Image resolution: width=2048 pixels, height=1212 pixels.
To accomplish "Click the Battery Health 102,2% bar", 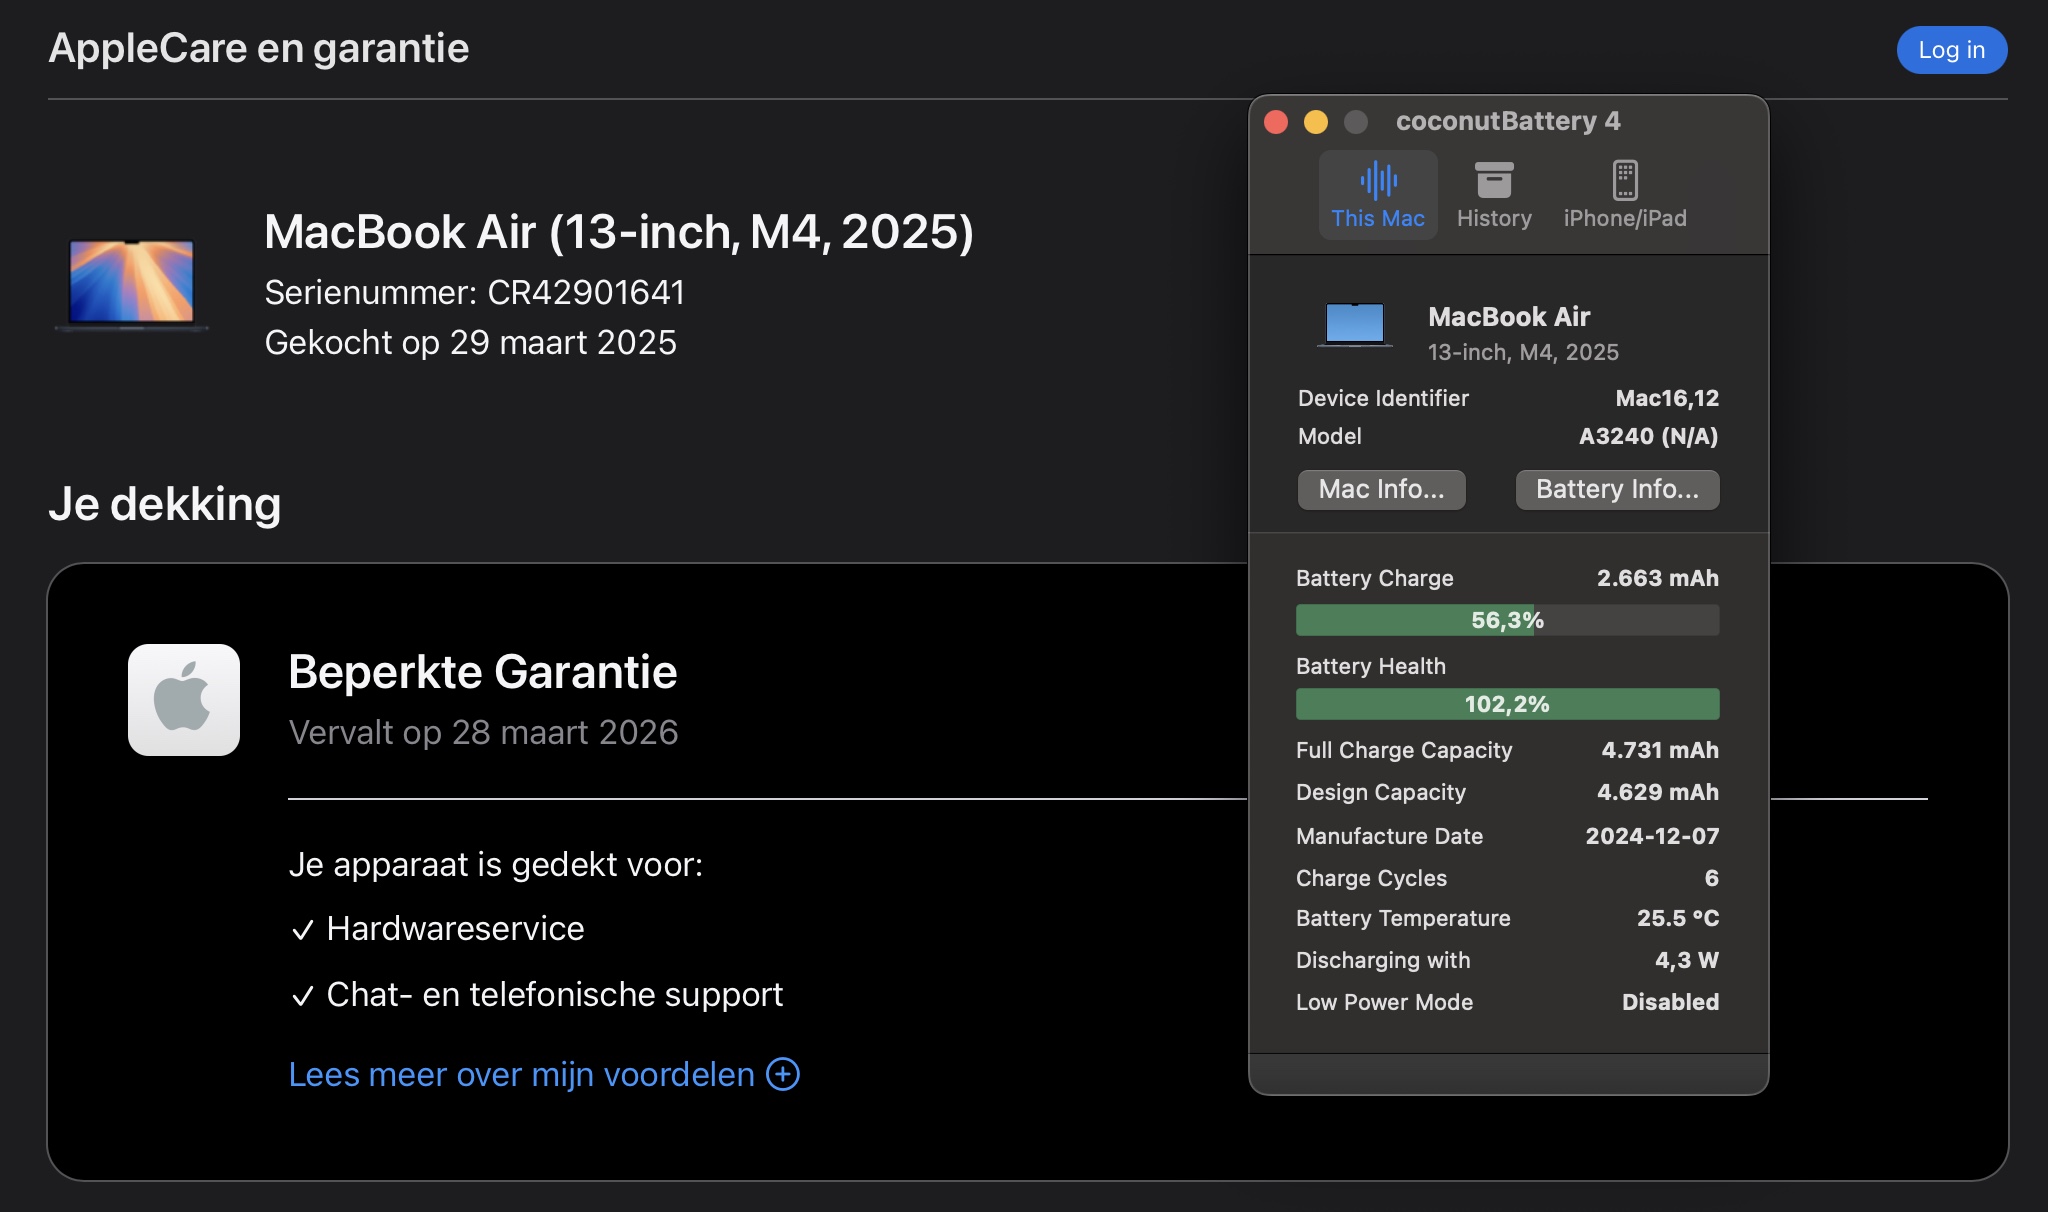I will click(1507, 704).
